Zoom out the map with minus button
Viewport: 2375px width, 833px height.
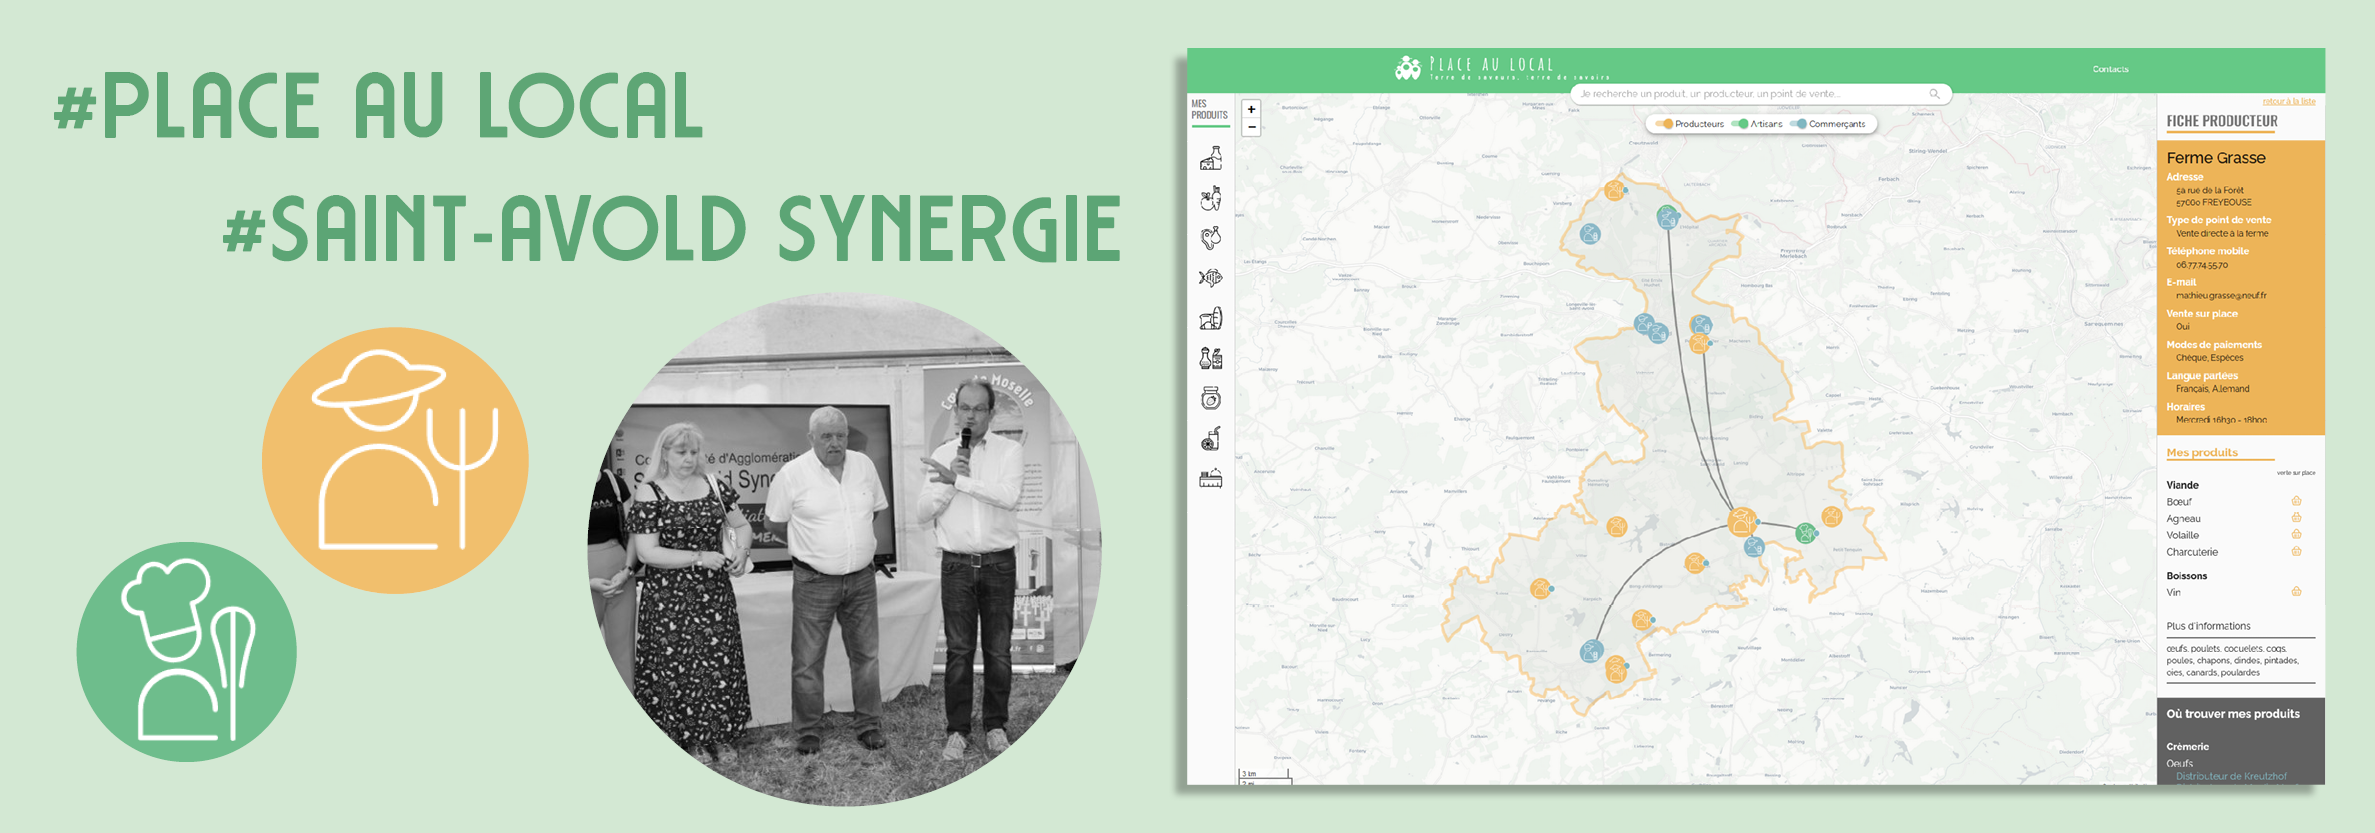[1251, 127]
